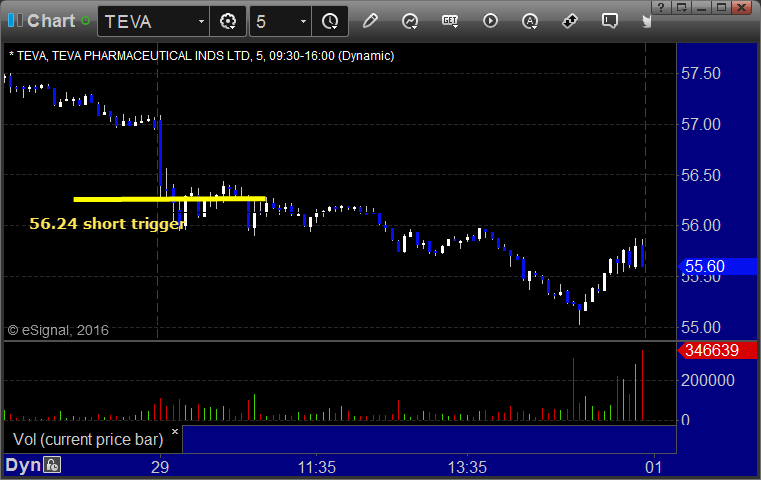Click the 346639 volume value marker
The image size is (761, 480).
717,350
